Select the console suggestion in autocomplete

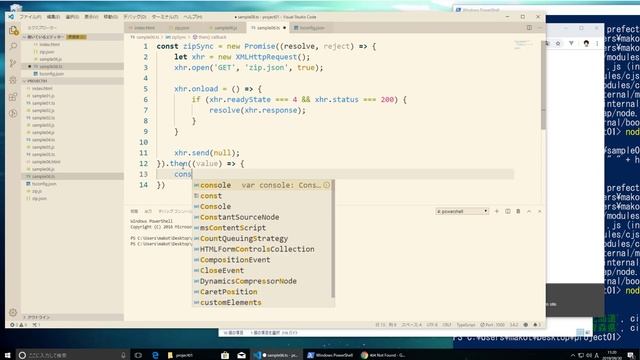(x=263, y=185)
